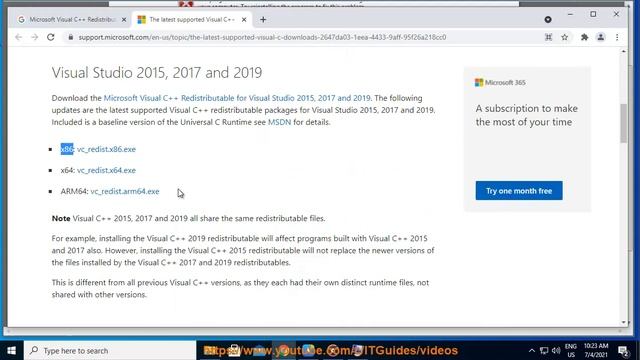The width and height of the screenshot is (640, 360).
Task: Close the Google search tab
Action: [124, 20]
